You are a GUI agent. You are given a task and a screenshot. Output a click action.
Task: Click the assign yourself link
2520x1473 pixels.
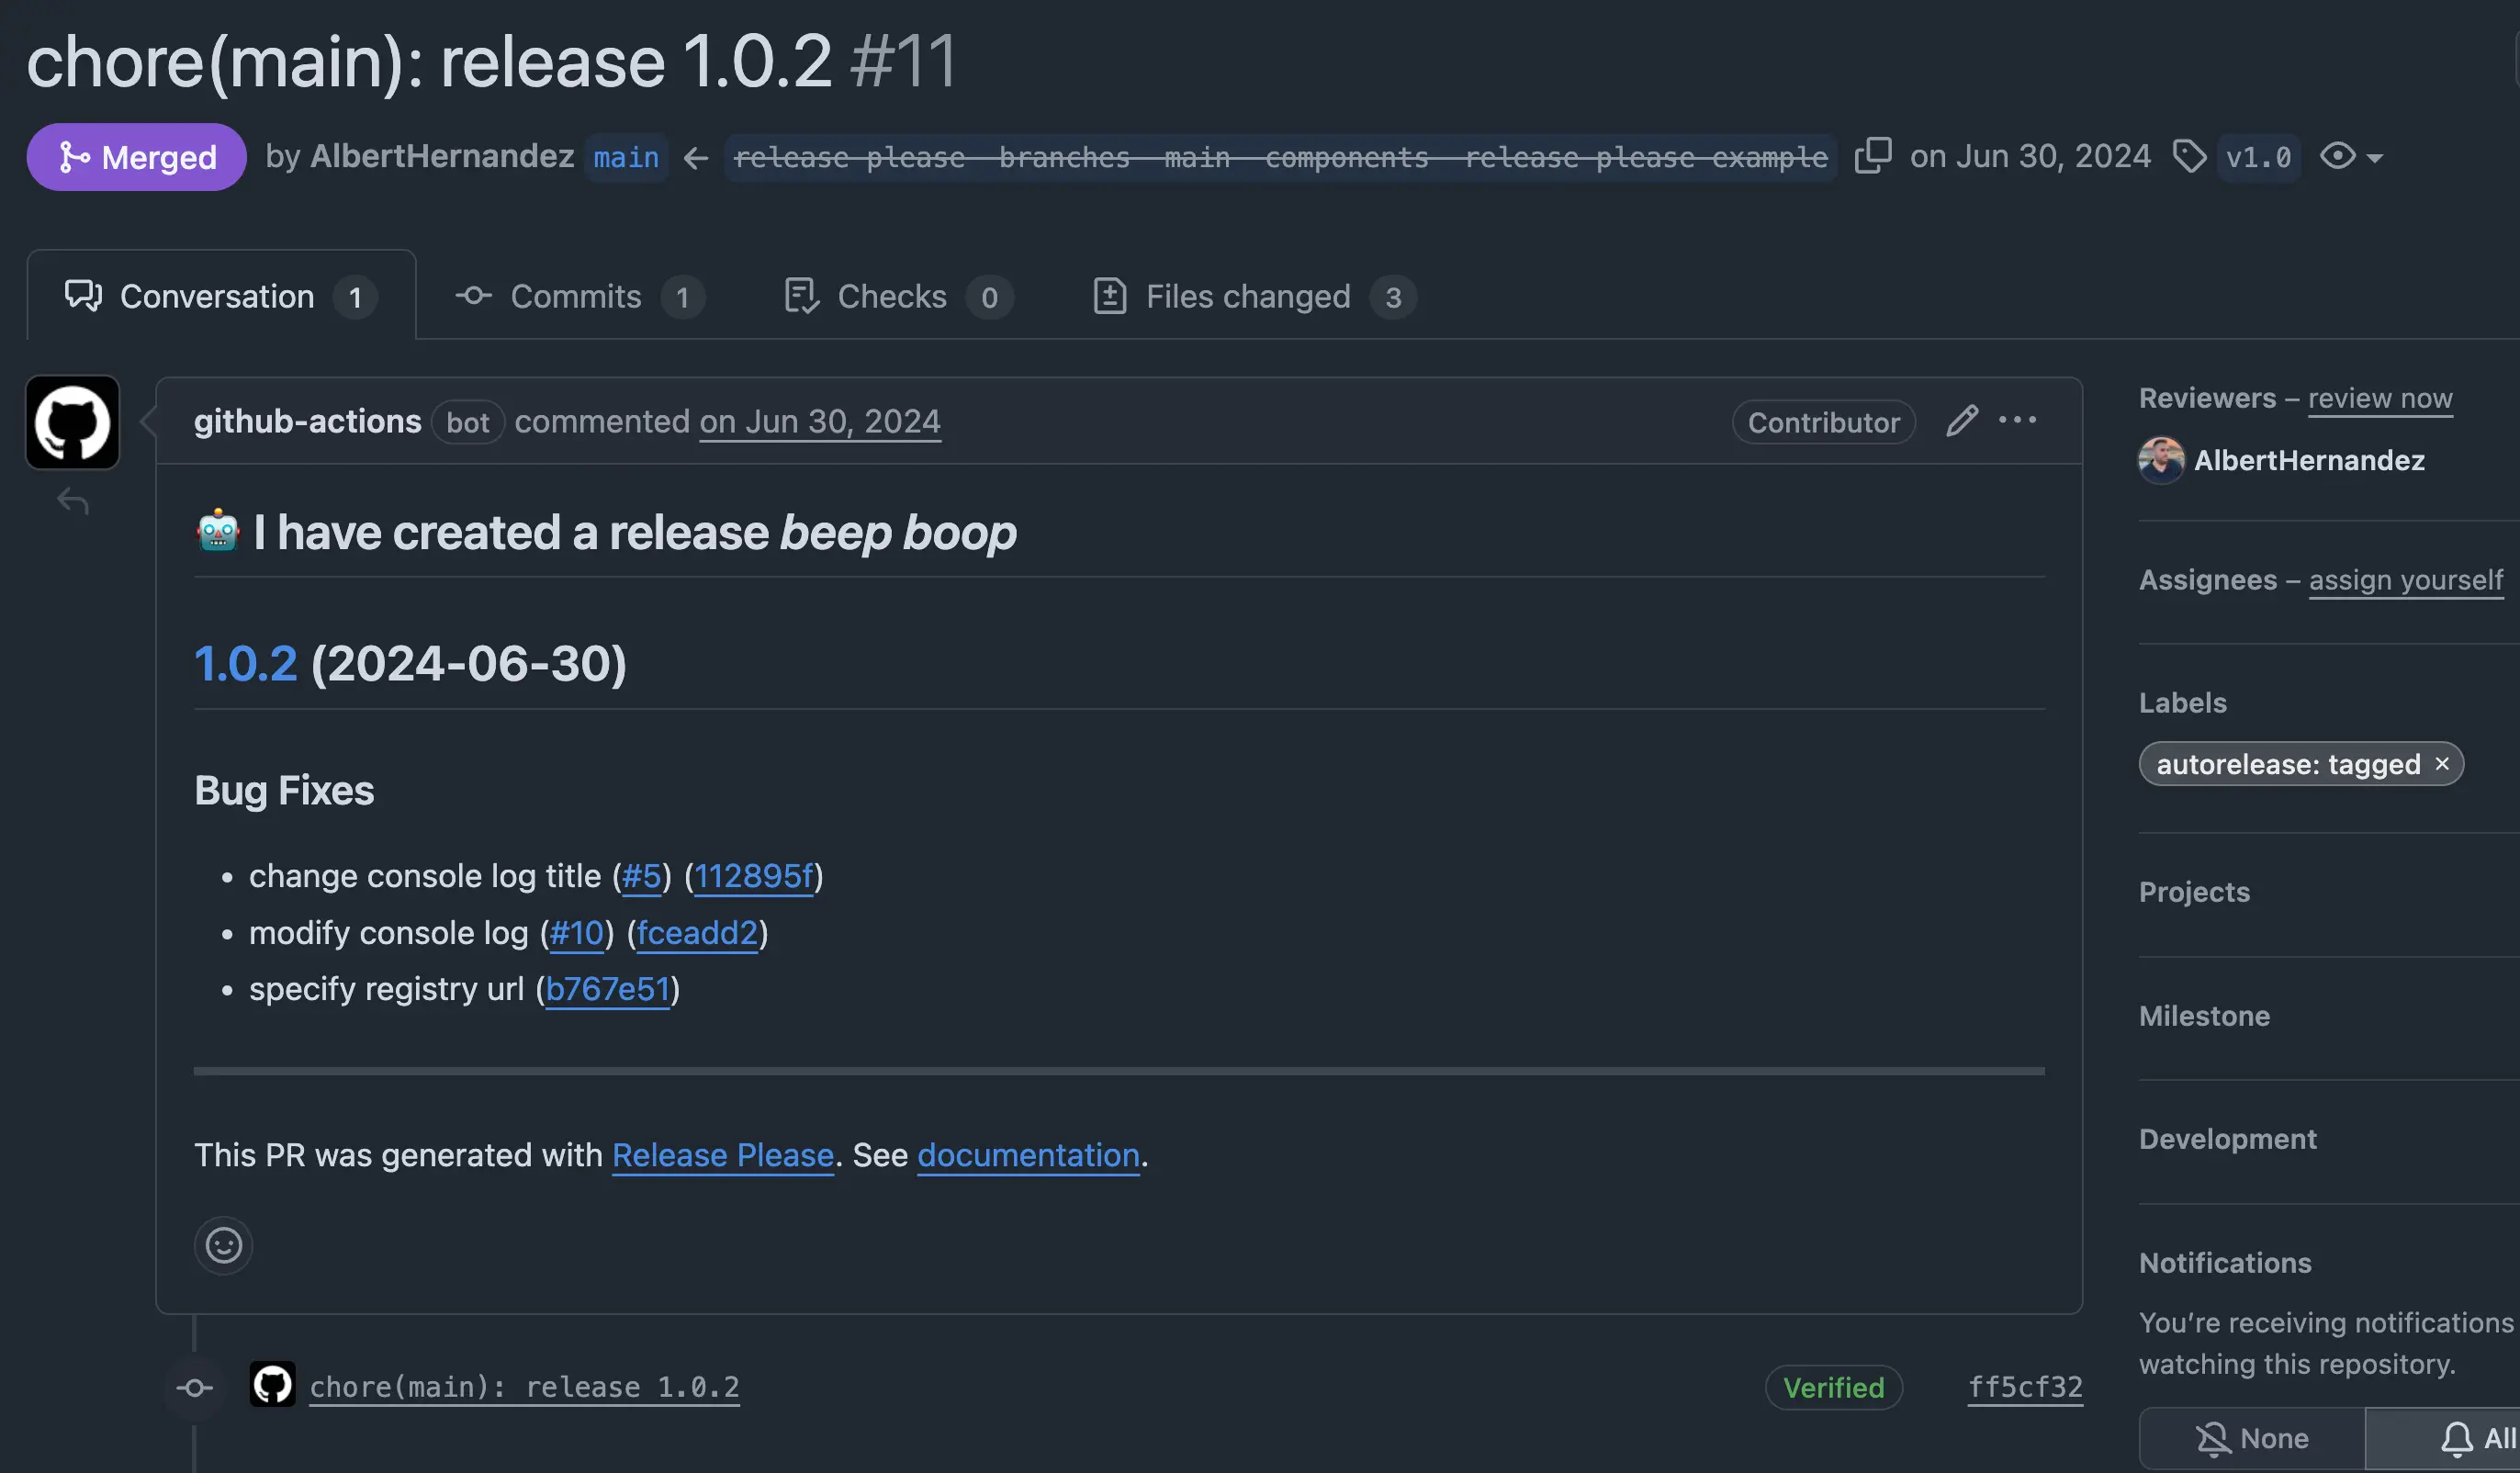coord(2405,580)
